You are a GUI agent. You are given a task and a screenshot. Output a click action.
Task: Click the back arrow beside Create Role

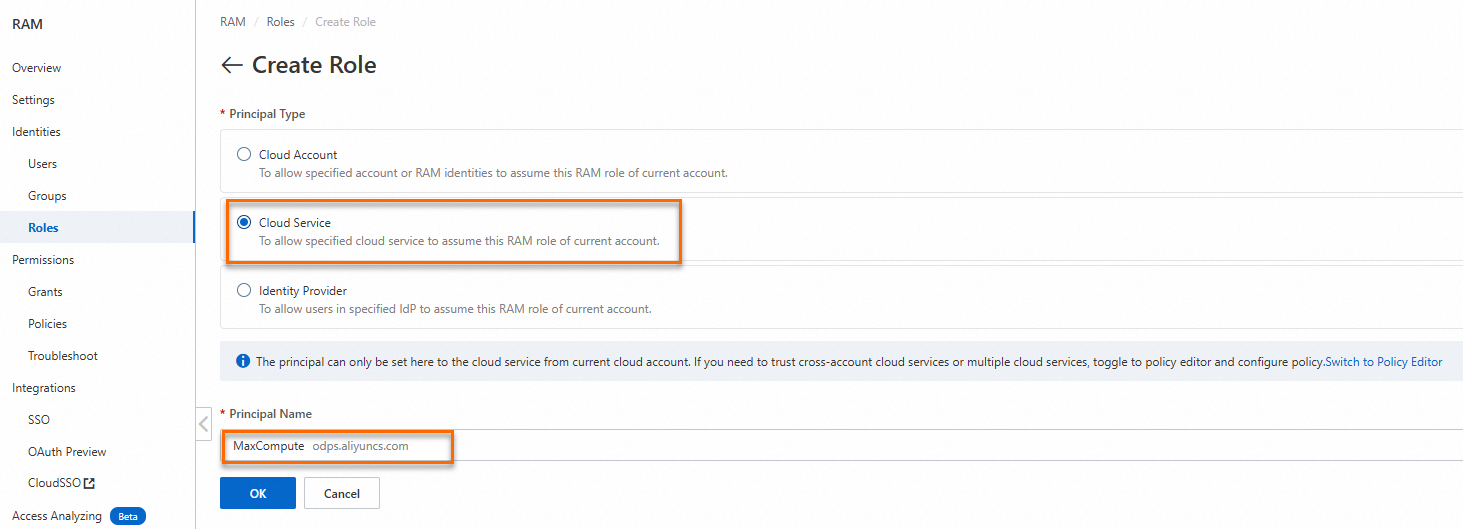231,65
